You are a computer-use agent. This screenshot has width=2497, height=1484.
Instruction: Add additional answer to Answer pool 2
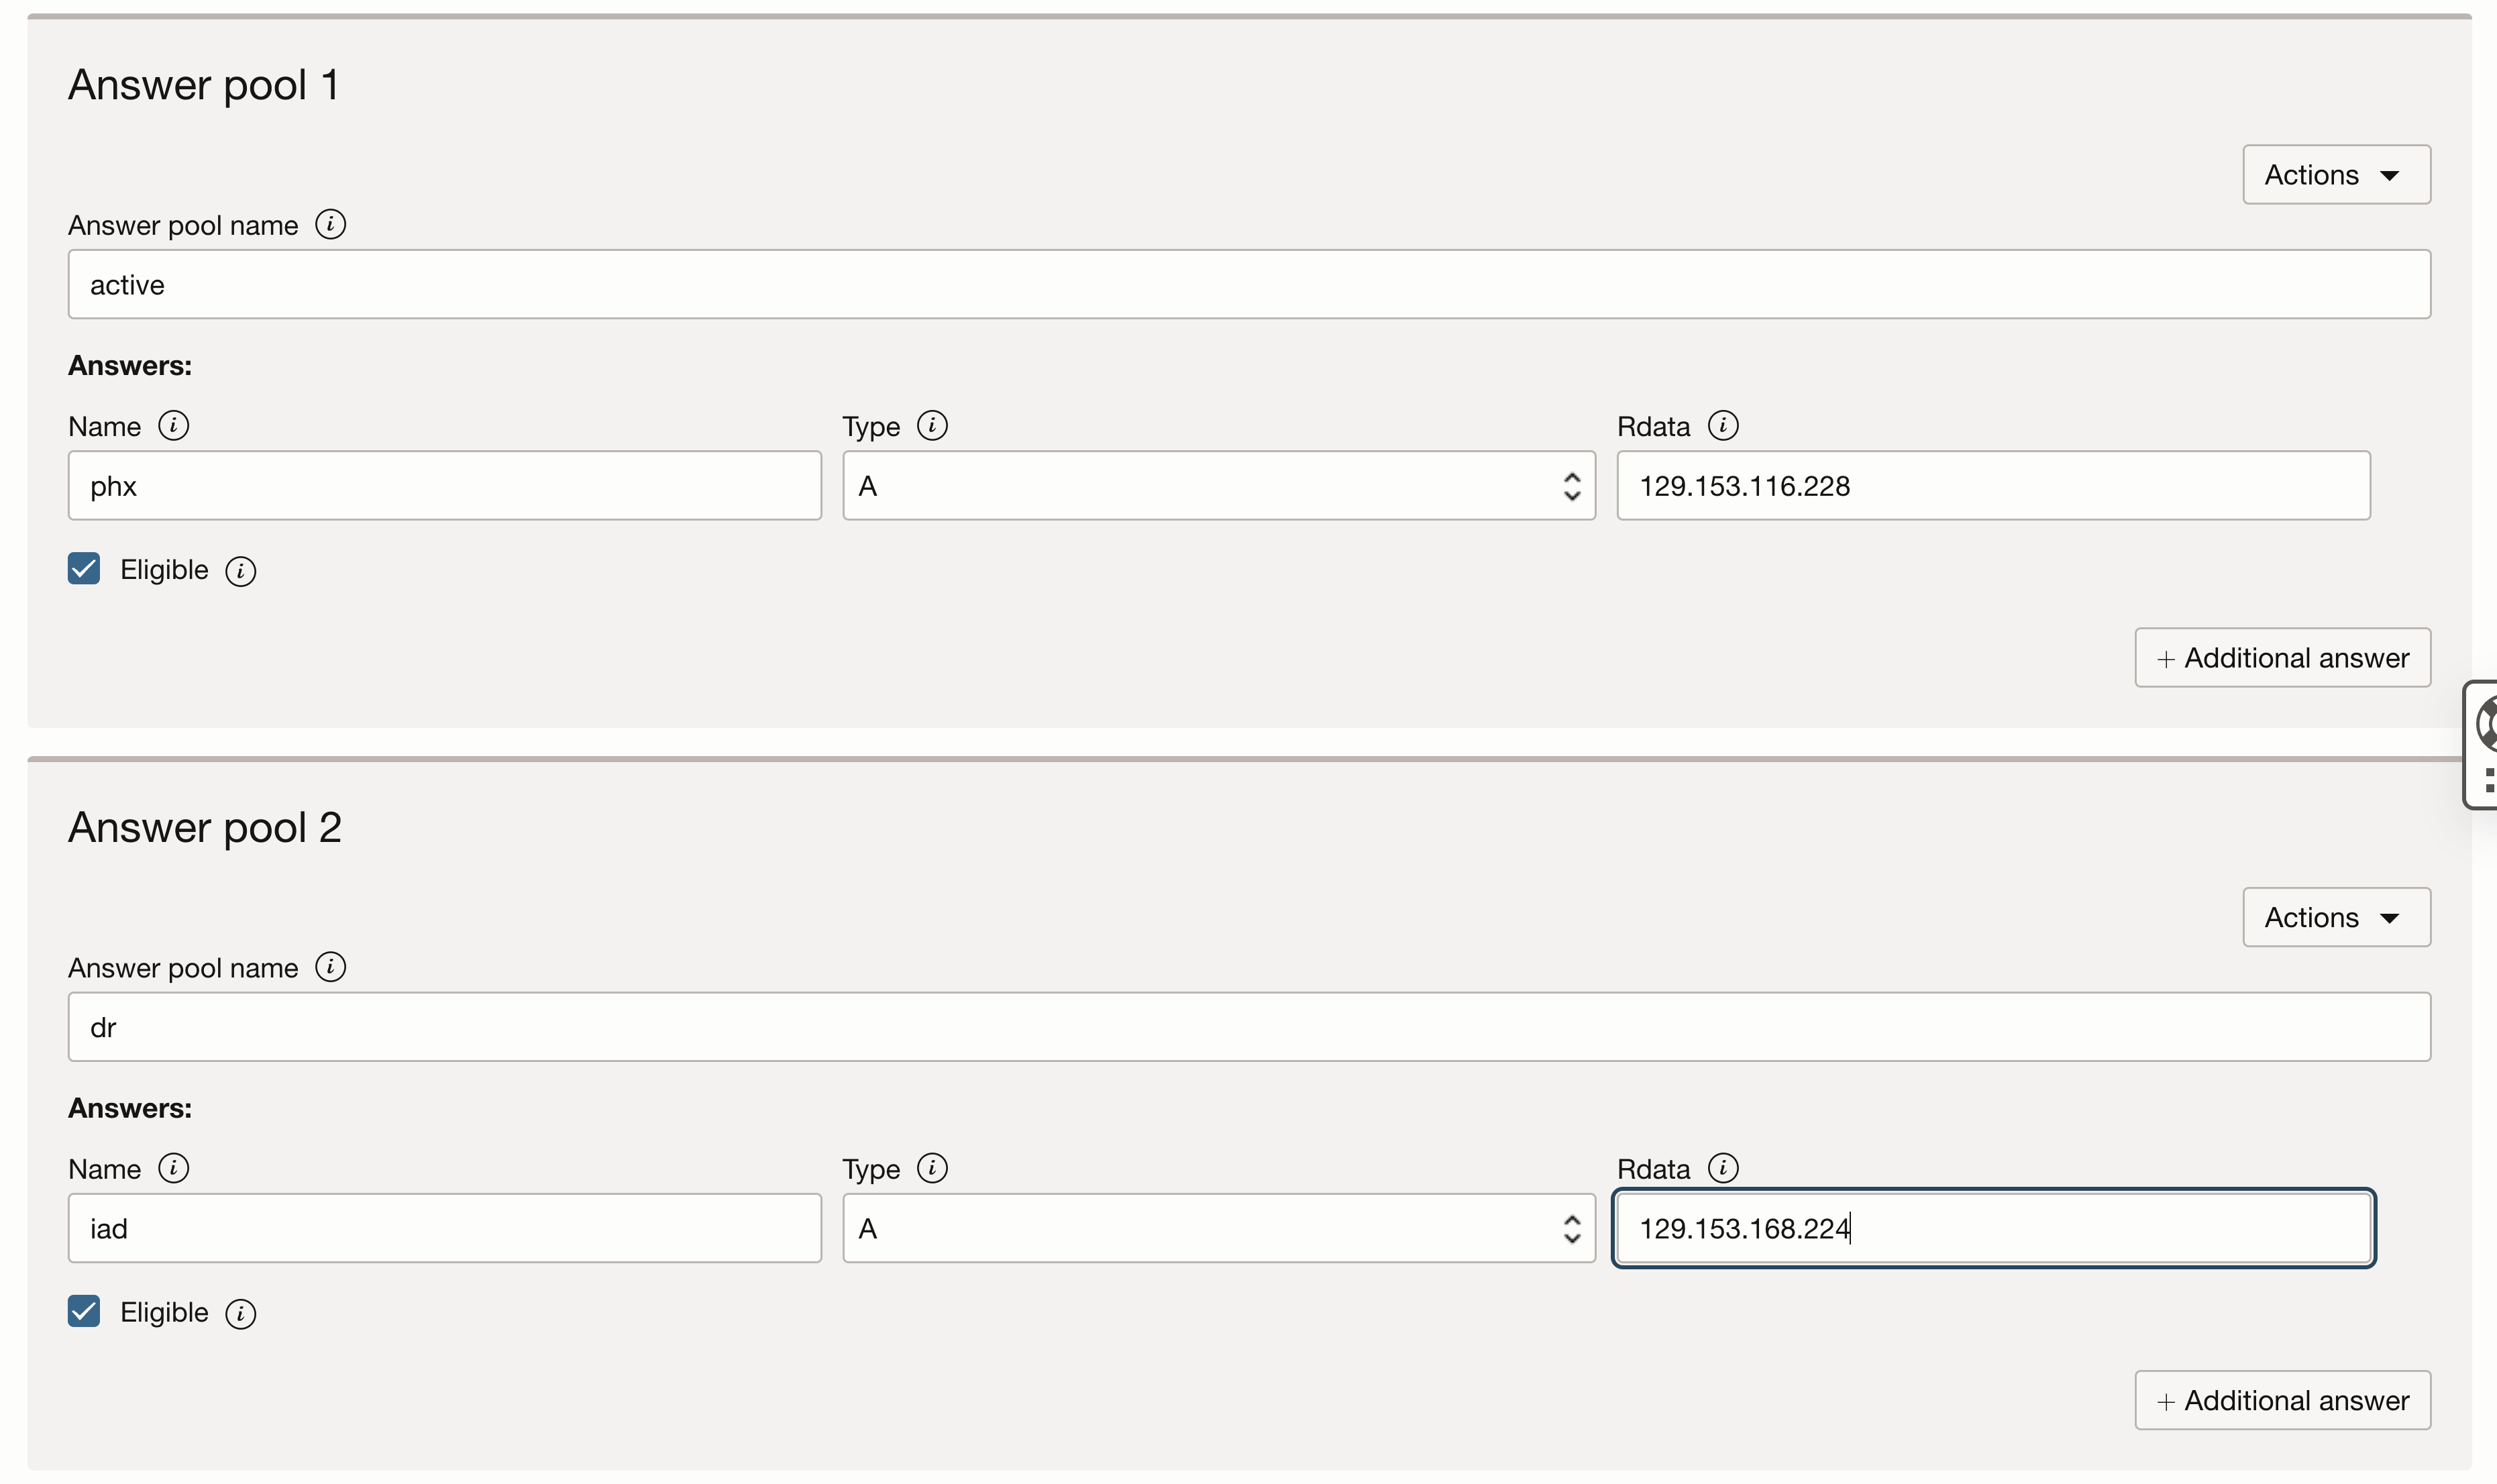click(2282, 1399)
